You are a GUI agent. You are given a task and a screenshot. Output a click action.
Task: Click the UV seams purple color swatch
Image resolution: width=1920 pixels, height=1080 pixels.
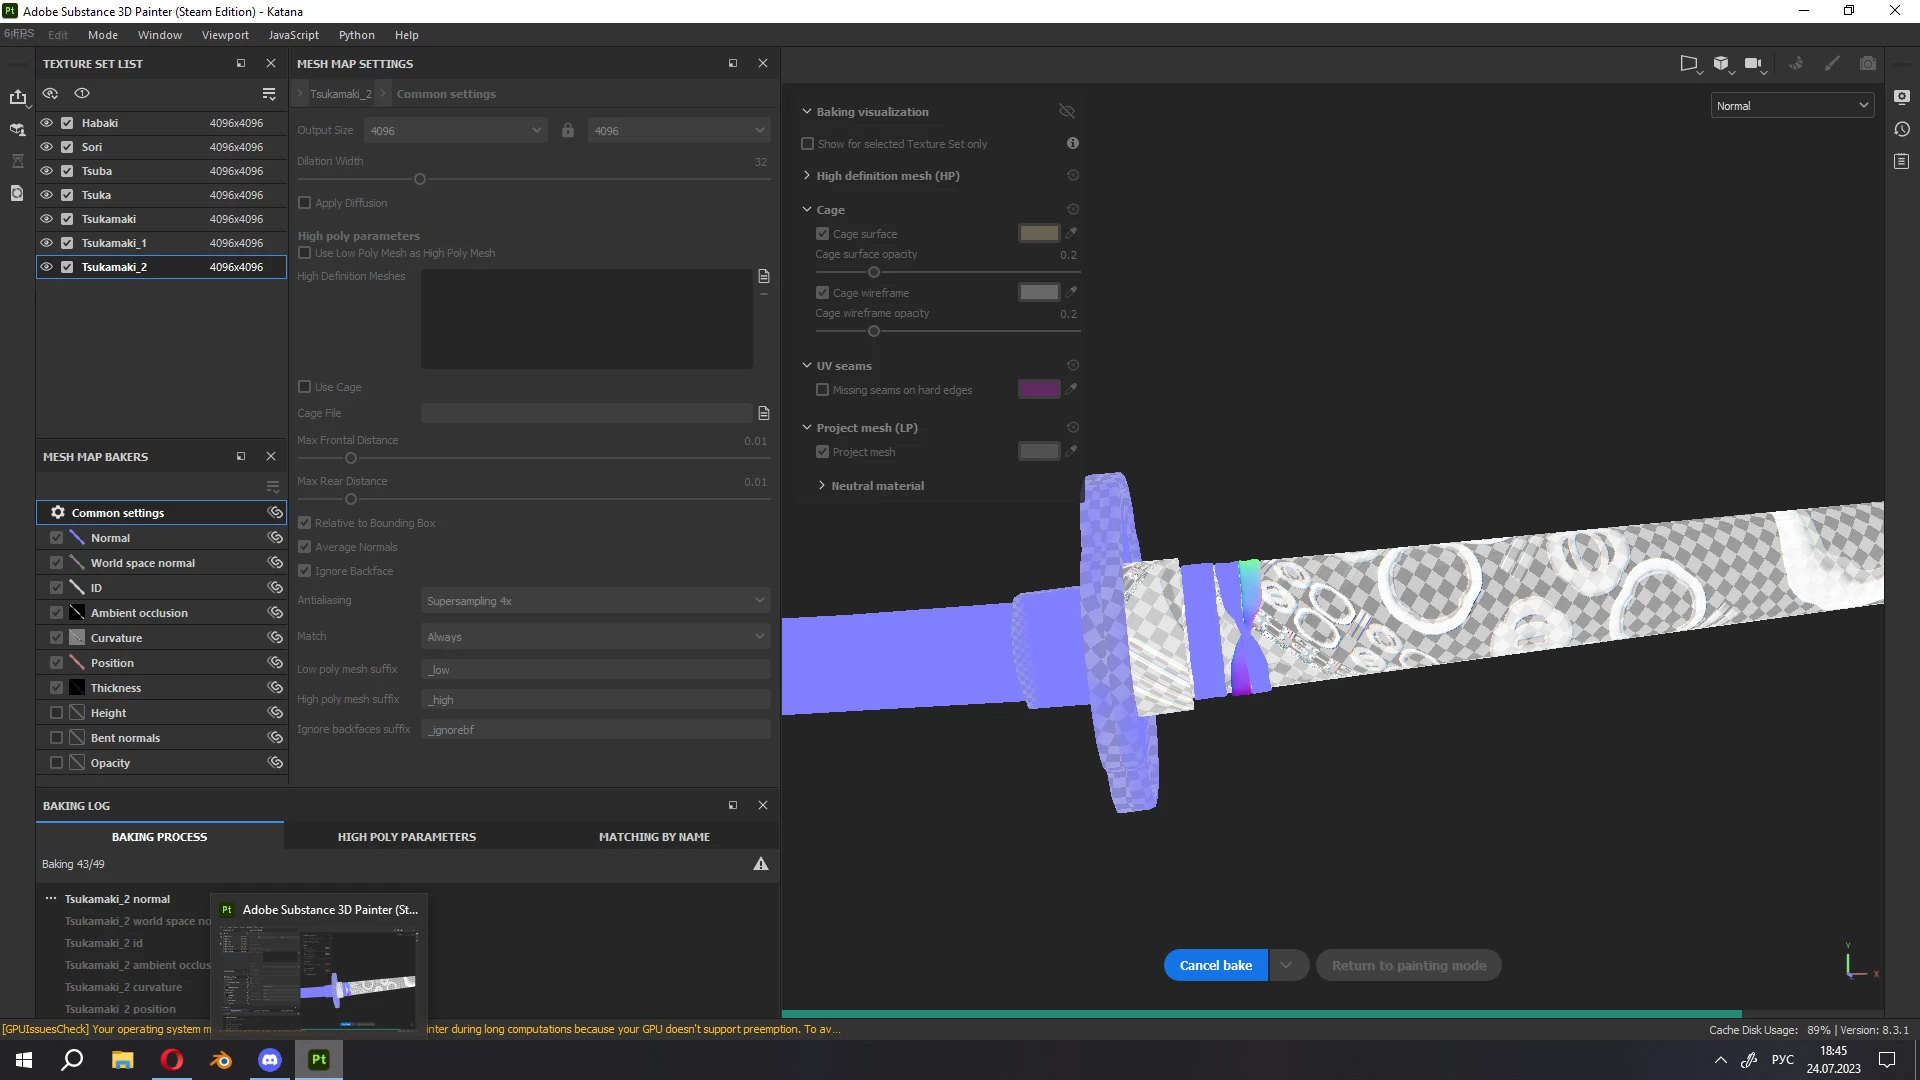pyautogui.click(x=1038, y=390)
